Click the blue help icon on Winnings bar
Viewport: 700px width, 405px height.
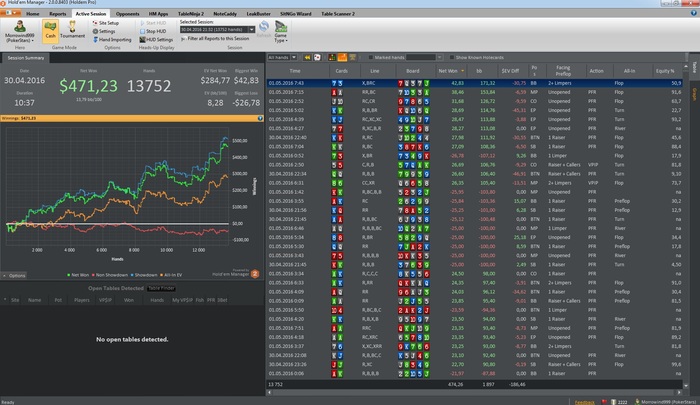point(260,118)
